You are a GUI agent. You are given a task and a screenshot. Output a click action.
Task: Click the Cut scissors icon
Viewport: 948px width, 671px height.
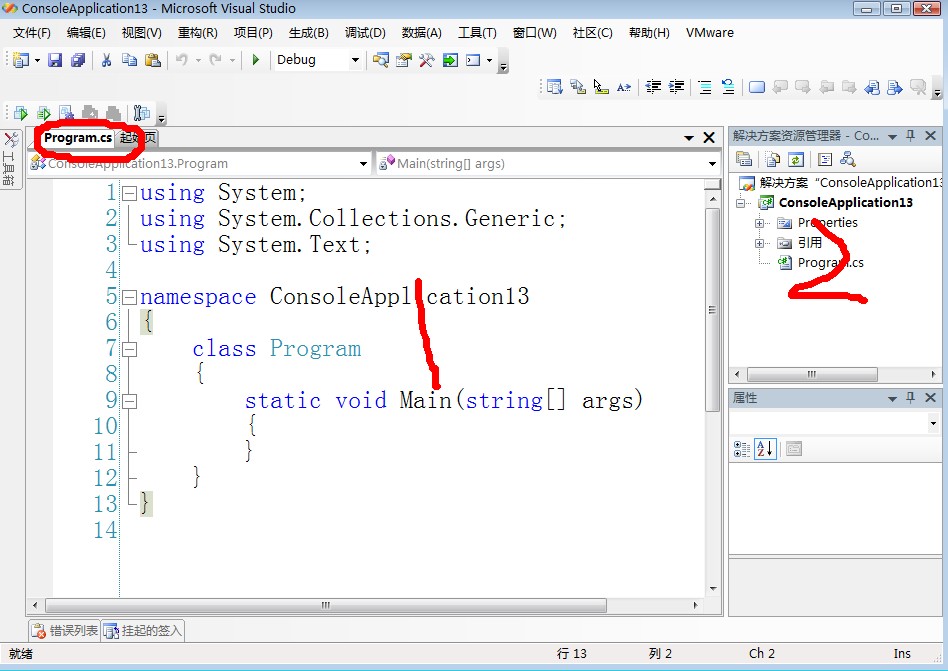coord(106,60)
